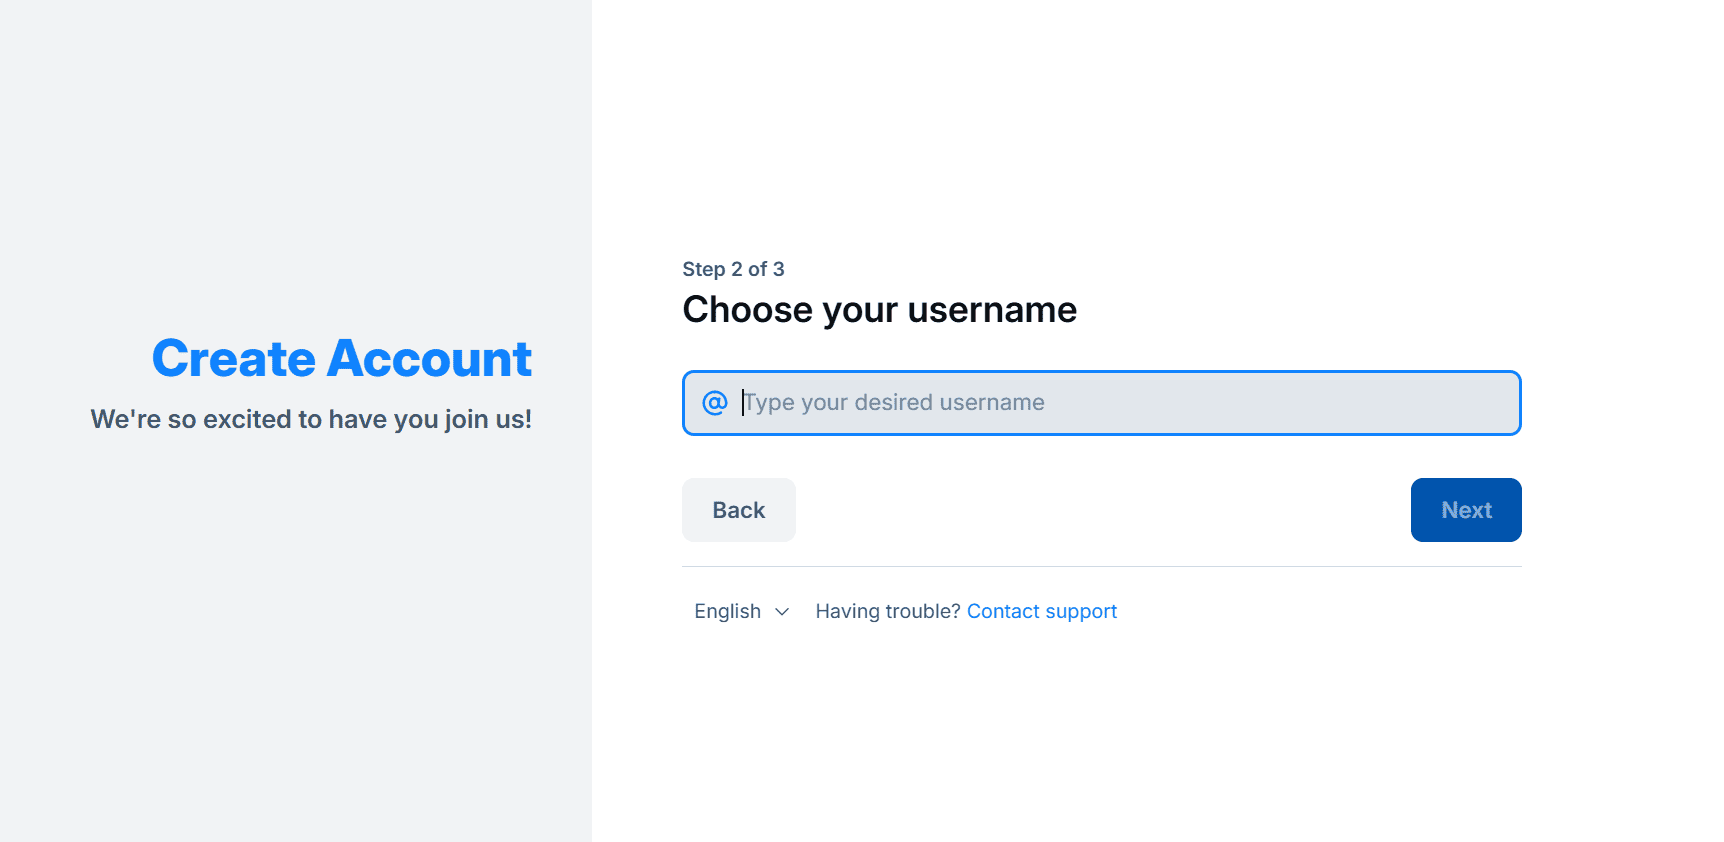The image size is (1724, 842).
Task: Click placeholder text Type your desired username
Action: pyautogui.click(x=894, y=402)
